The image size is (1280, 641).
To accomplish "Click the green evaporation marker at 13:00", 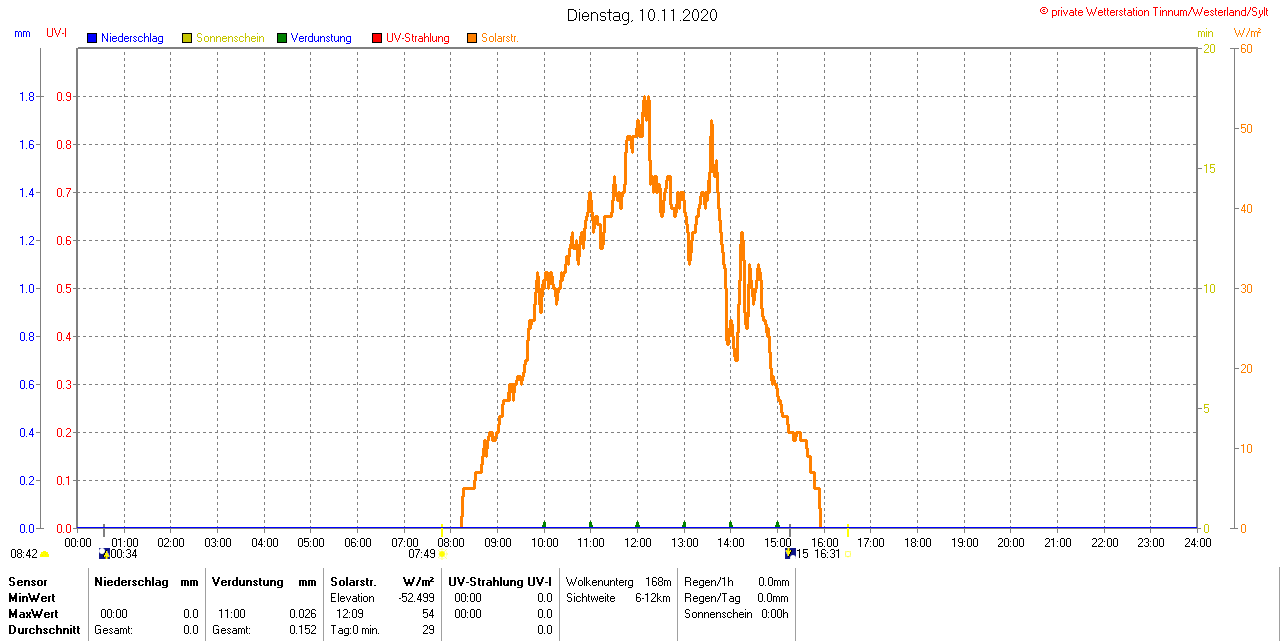I will 684,524.
